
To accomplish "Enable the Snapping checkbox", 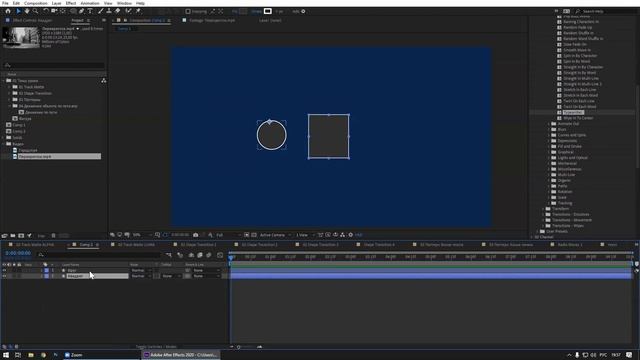I will point(188,11).
